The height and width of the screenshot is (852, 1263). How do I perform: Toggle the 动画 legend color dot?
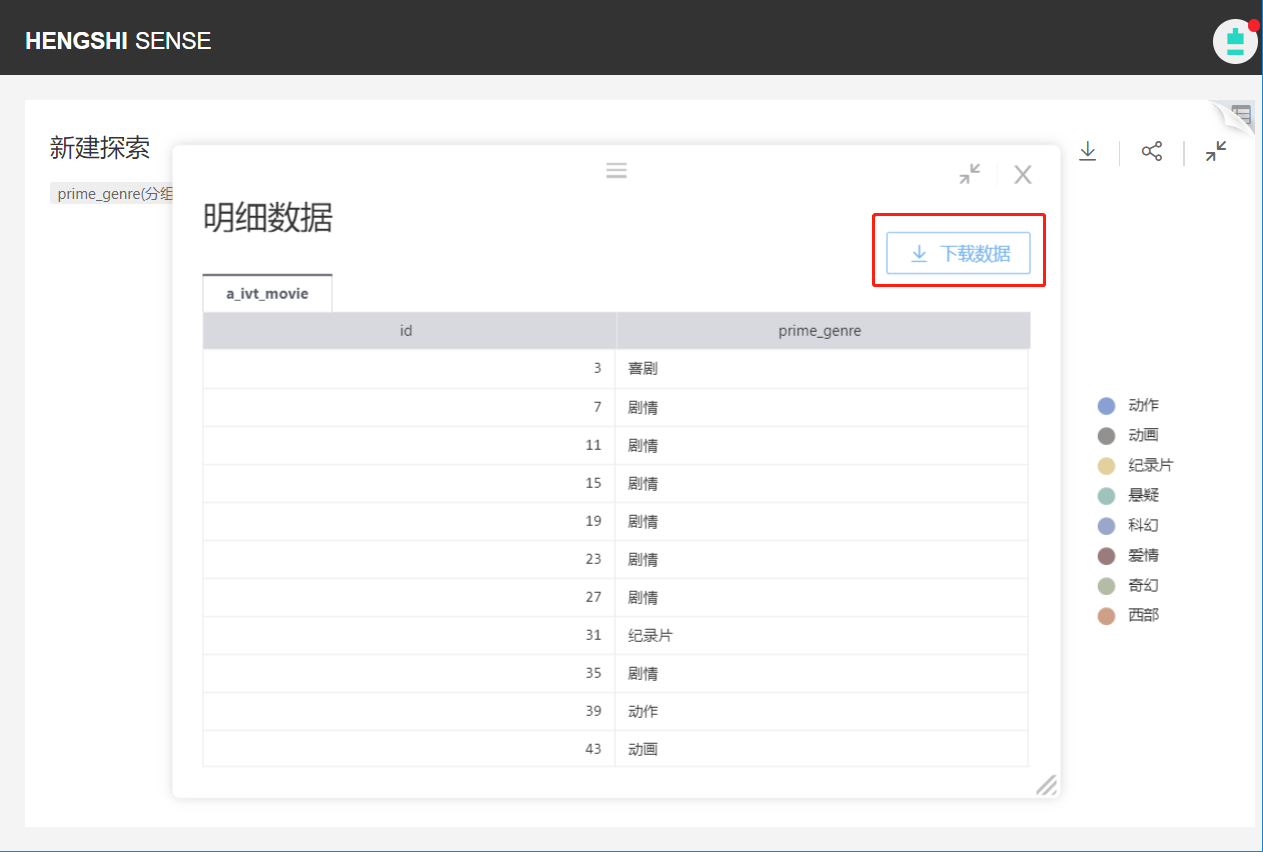1106,435
